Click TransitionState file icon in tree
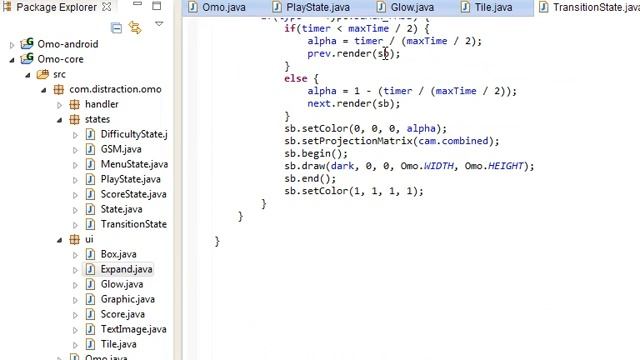 (x=90, y=224)
